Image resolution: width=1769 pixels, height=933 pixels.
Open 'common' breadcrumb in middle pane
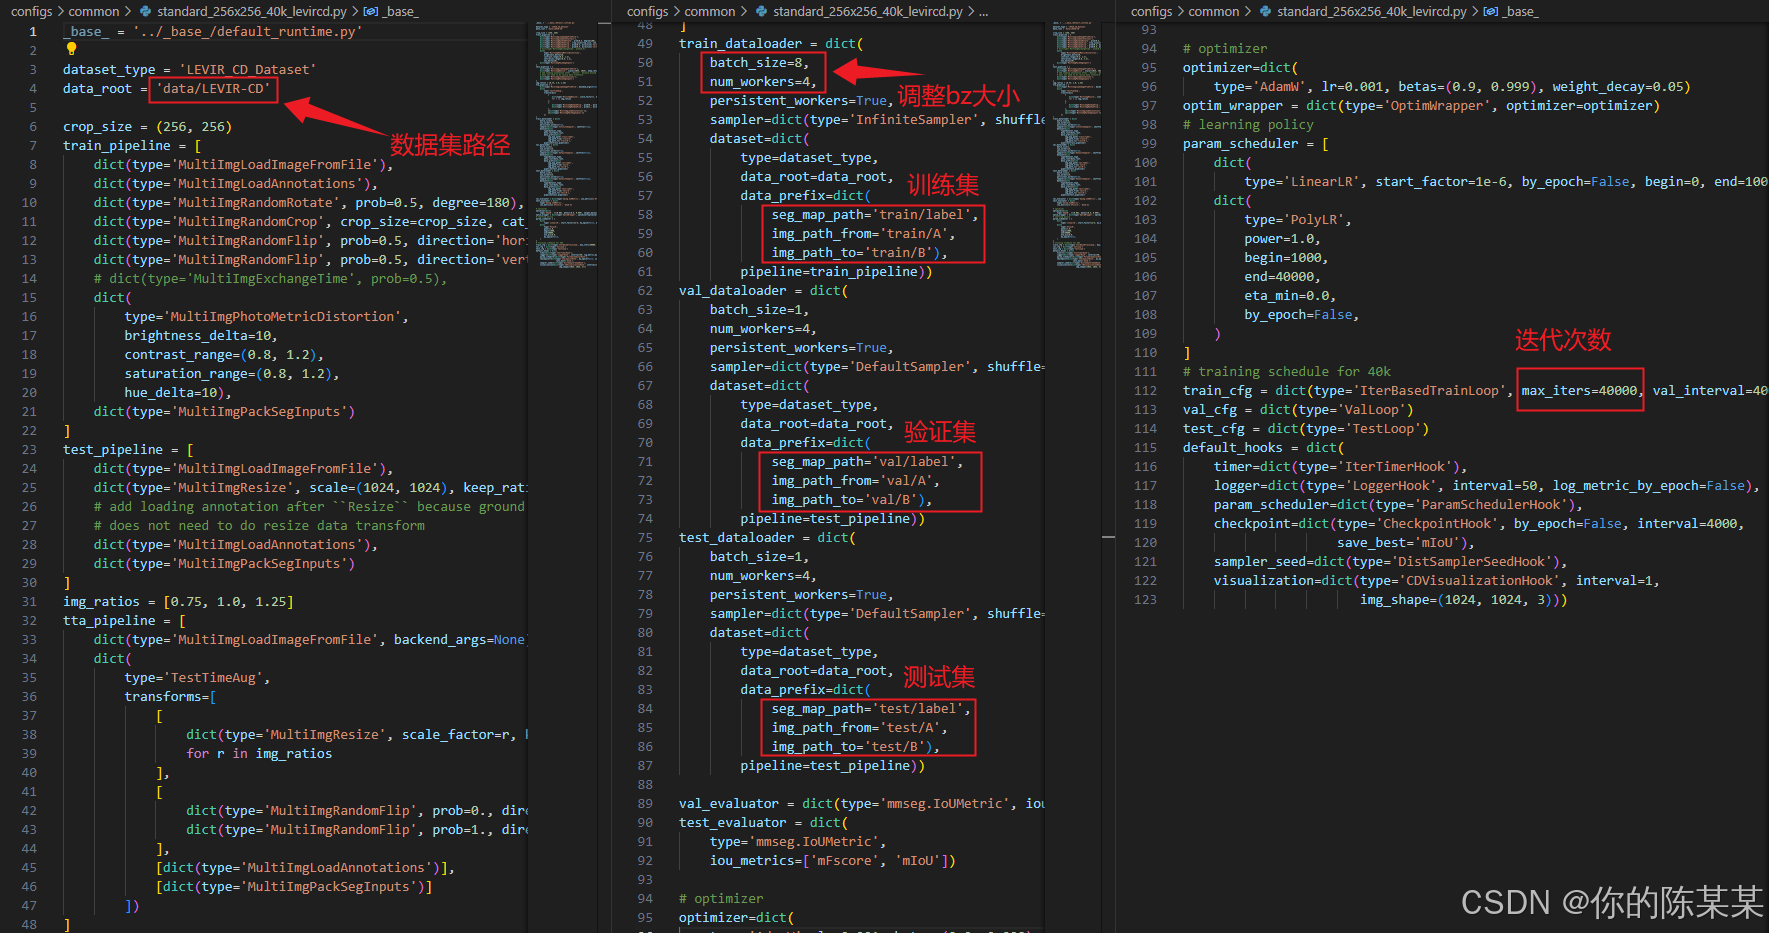pos(710,12)
